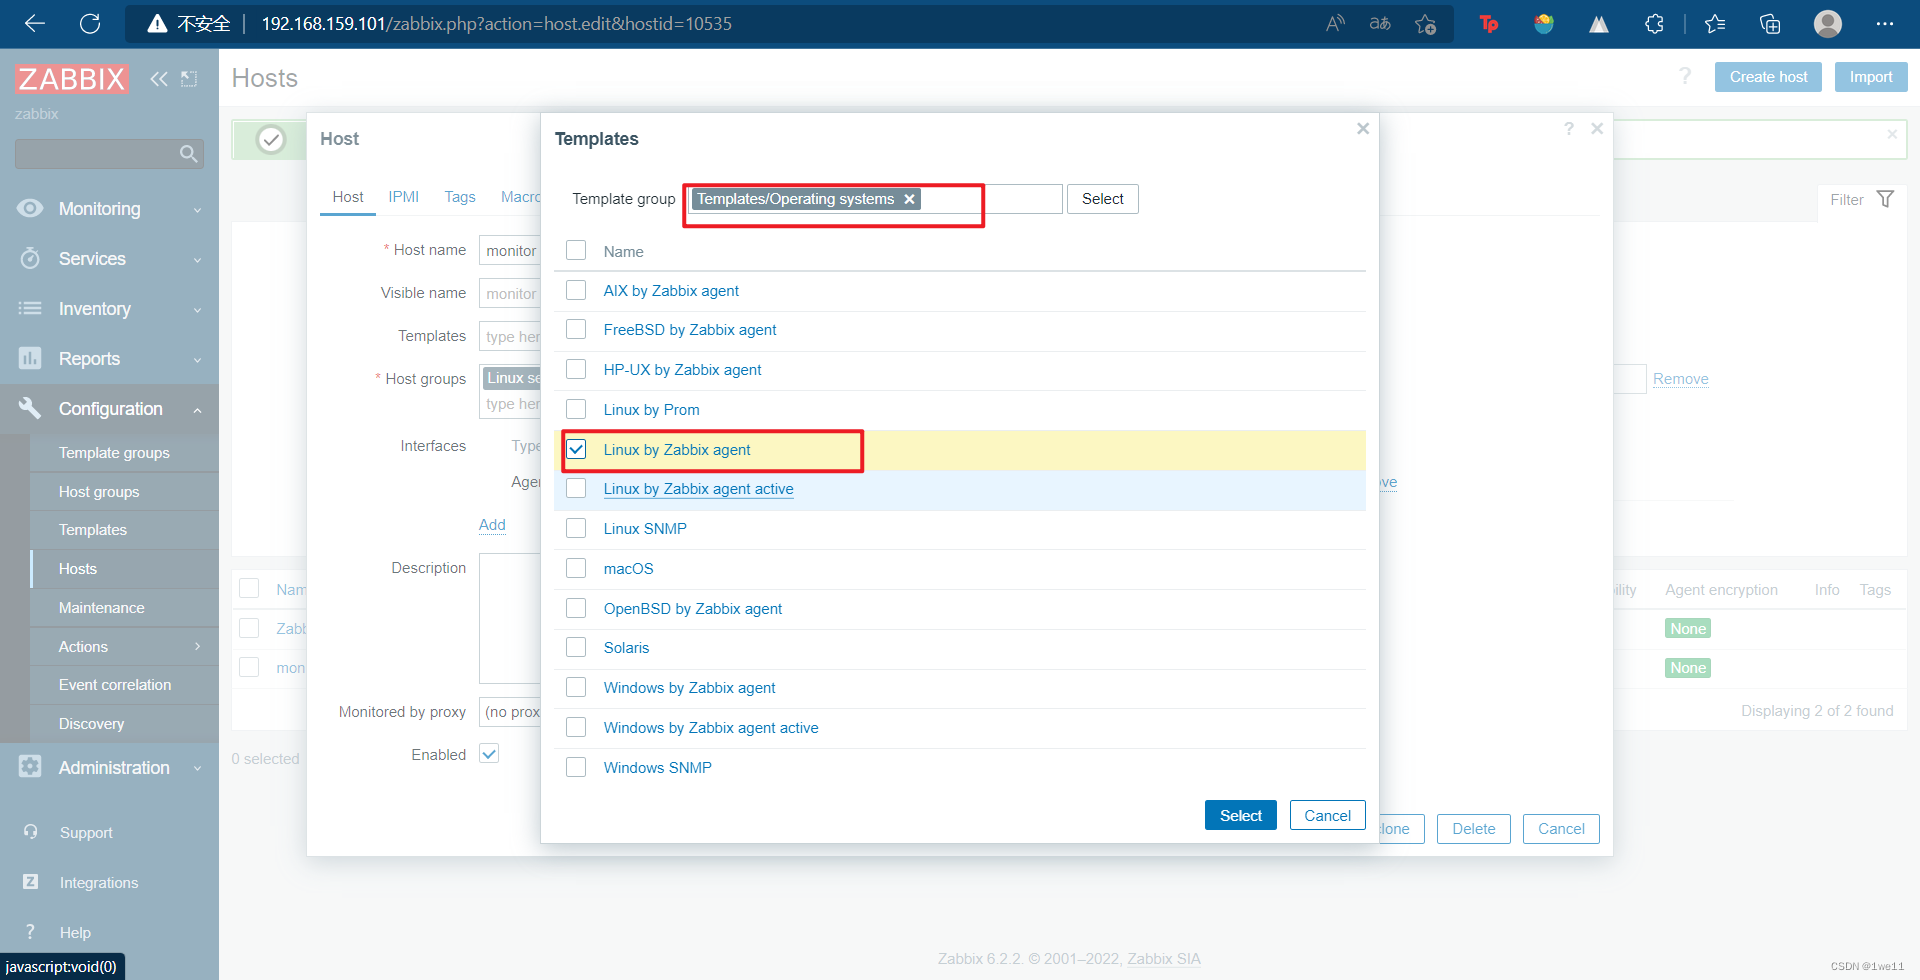
Task: Open the favorites list icon
Action: 1715,24
